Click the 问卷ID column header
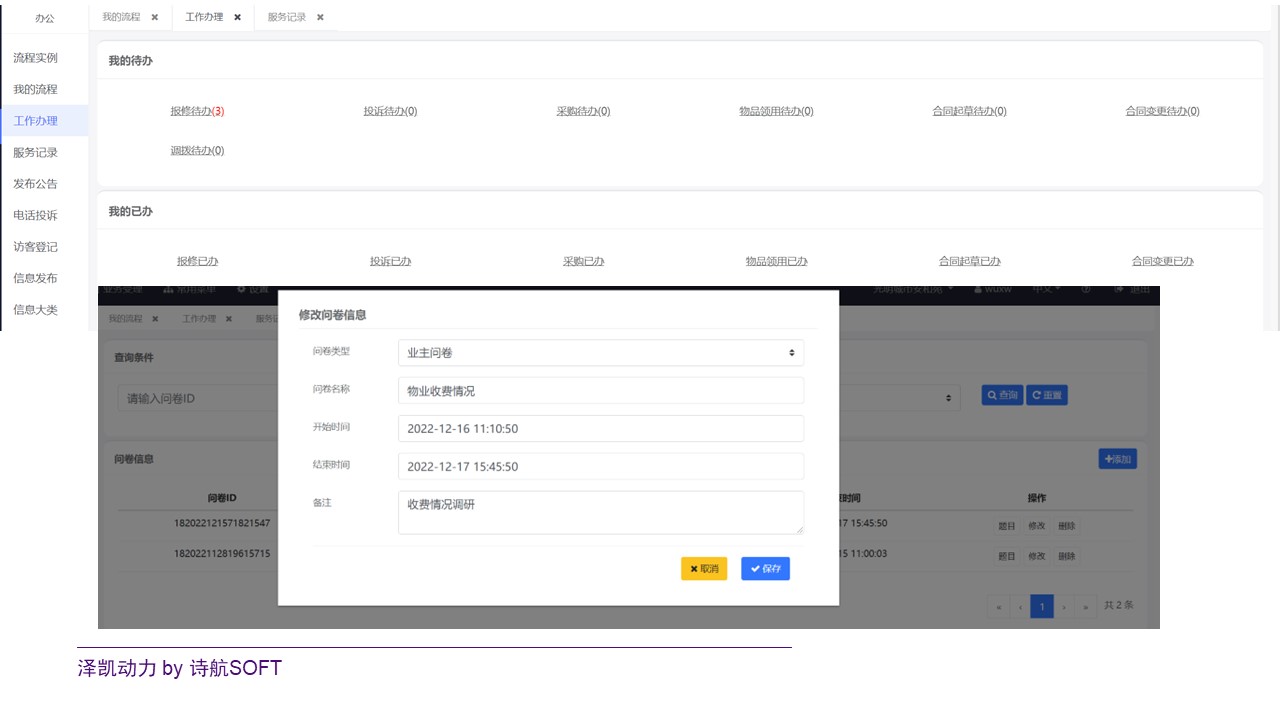This screenshot has height=720, width=1280. 221,497
